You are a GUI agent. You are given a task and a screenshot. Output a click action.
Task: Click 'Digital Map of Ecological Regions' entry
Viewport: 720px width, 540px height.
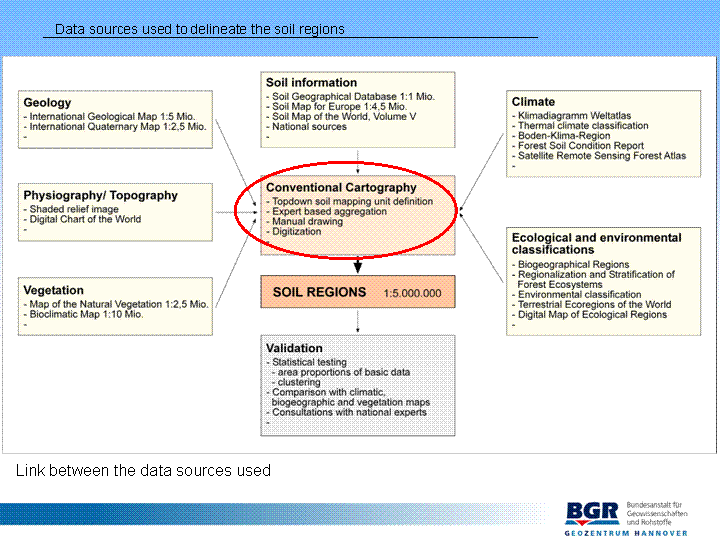(592, 315)
